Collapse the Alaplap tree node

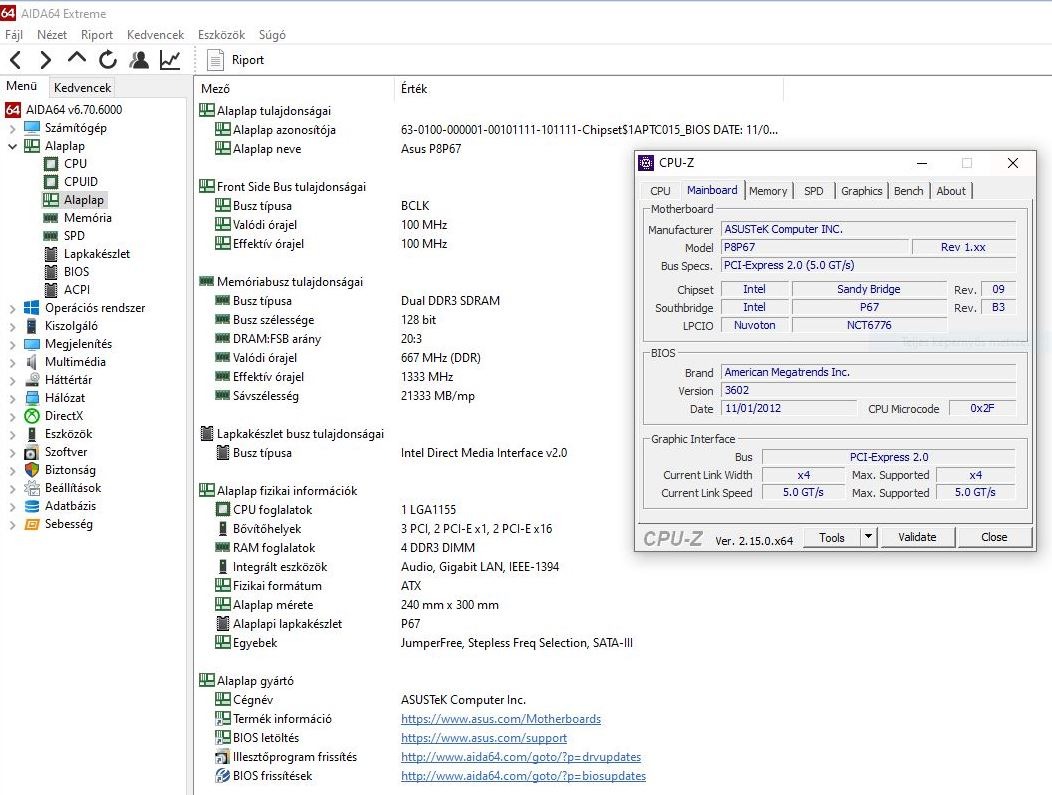point(13,146)
